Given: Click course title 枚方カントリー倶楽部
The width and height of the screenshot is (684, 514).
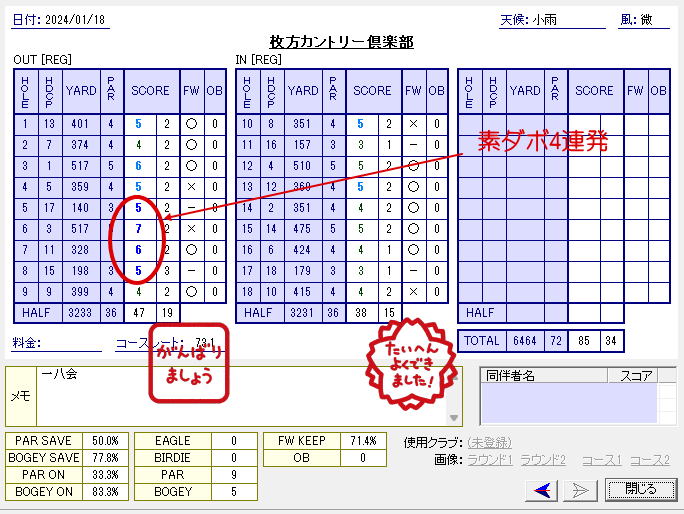Looking at the screenshot, I should (342, 42).
